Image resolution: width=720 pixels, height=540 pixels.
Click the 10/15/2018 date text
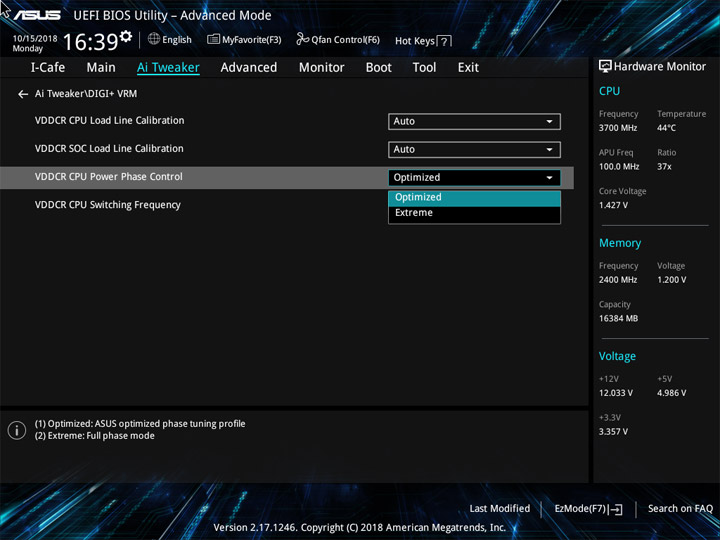click(35, 39)
